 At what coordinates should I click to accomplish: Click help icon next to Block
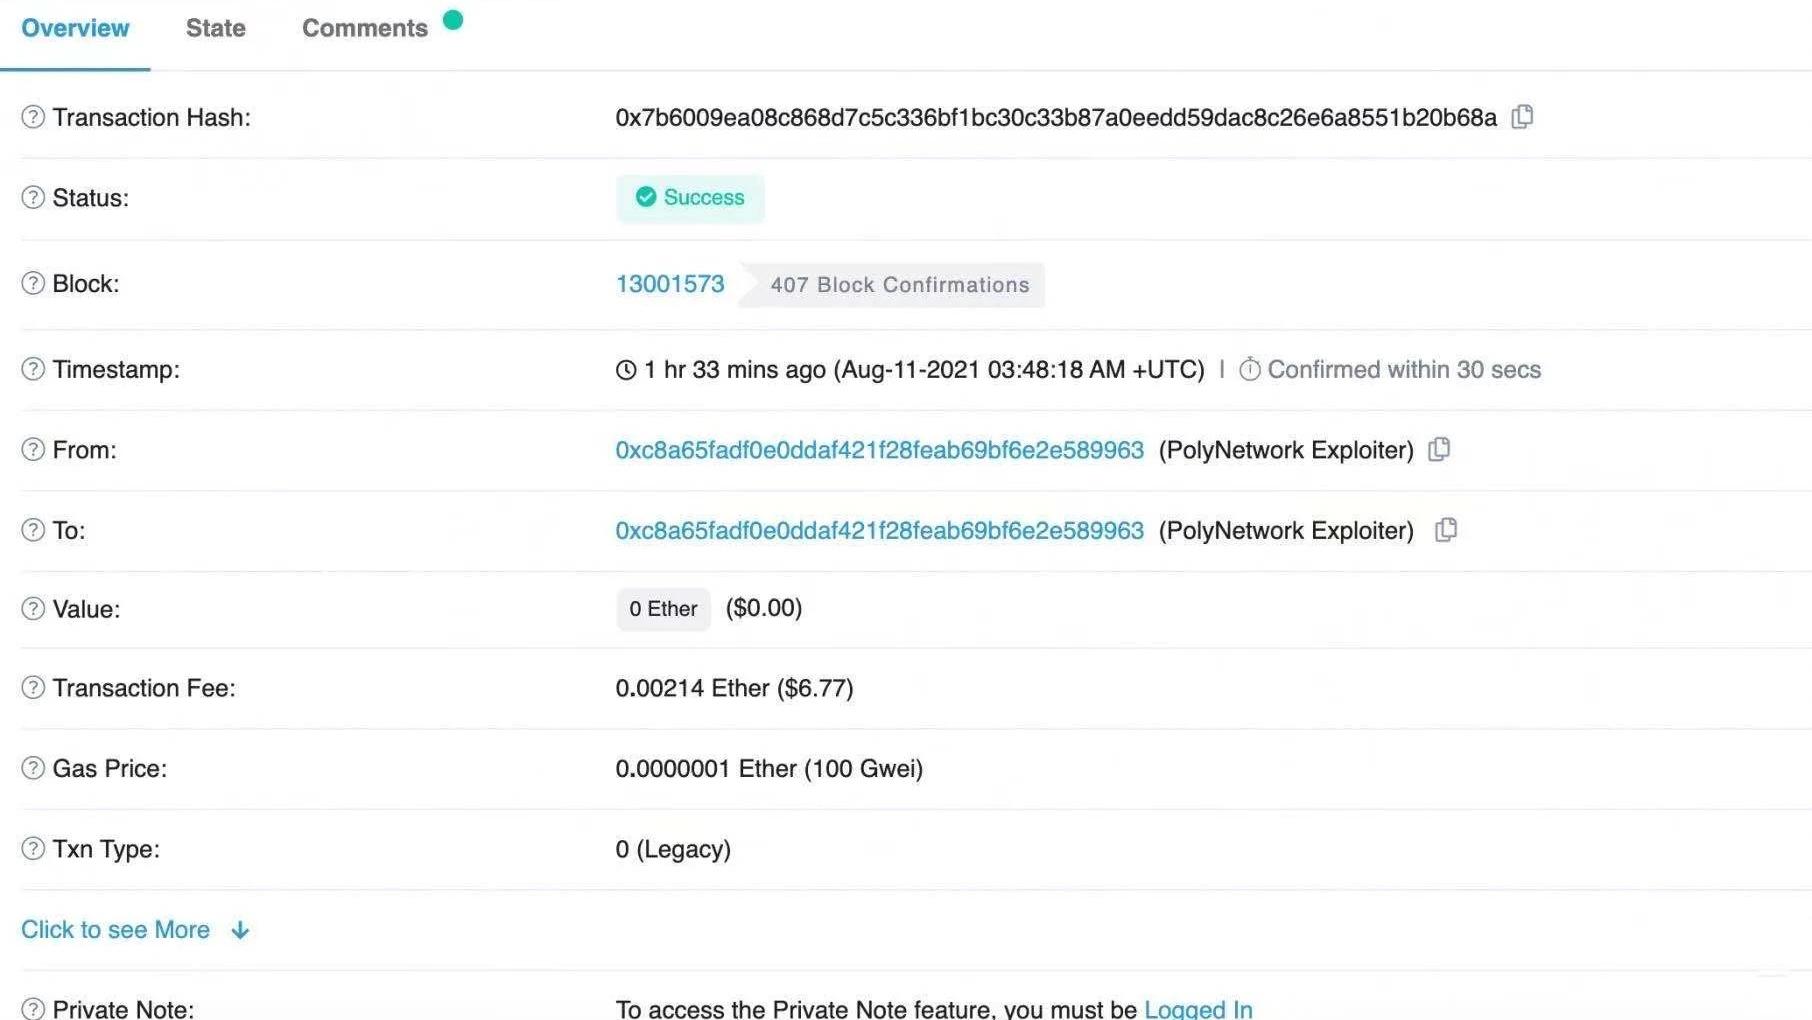(33, 283)
